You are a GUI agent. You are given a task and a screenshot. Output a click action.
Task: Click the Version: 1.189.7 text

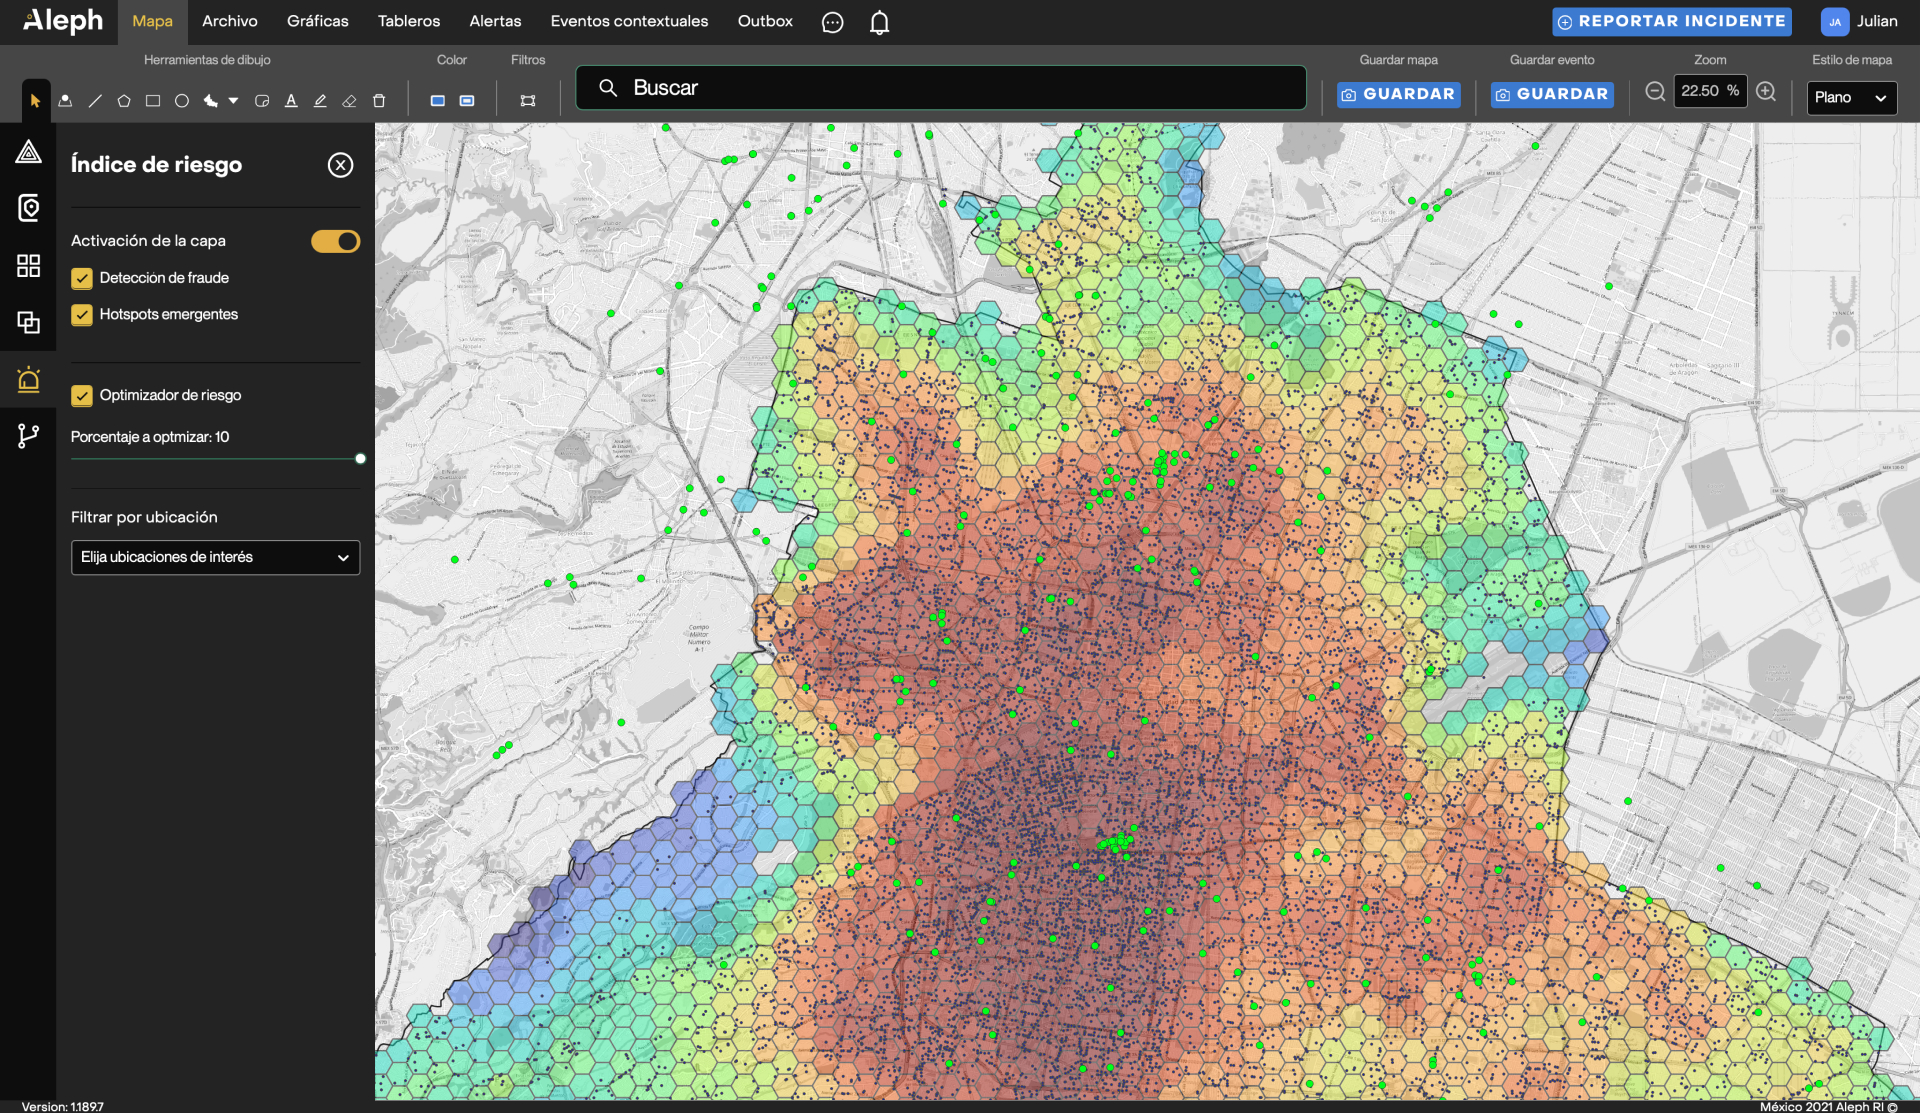click(63, 1106)
